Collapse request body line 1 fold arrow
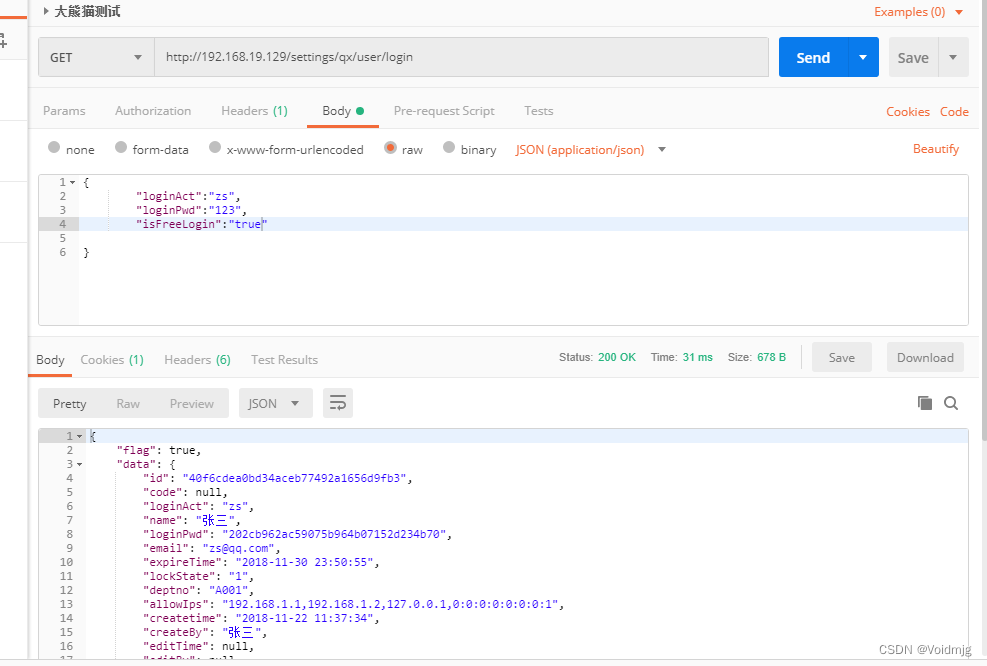 [x=72, y=183]
